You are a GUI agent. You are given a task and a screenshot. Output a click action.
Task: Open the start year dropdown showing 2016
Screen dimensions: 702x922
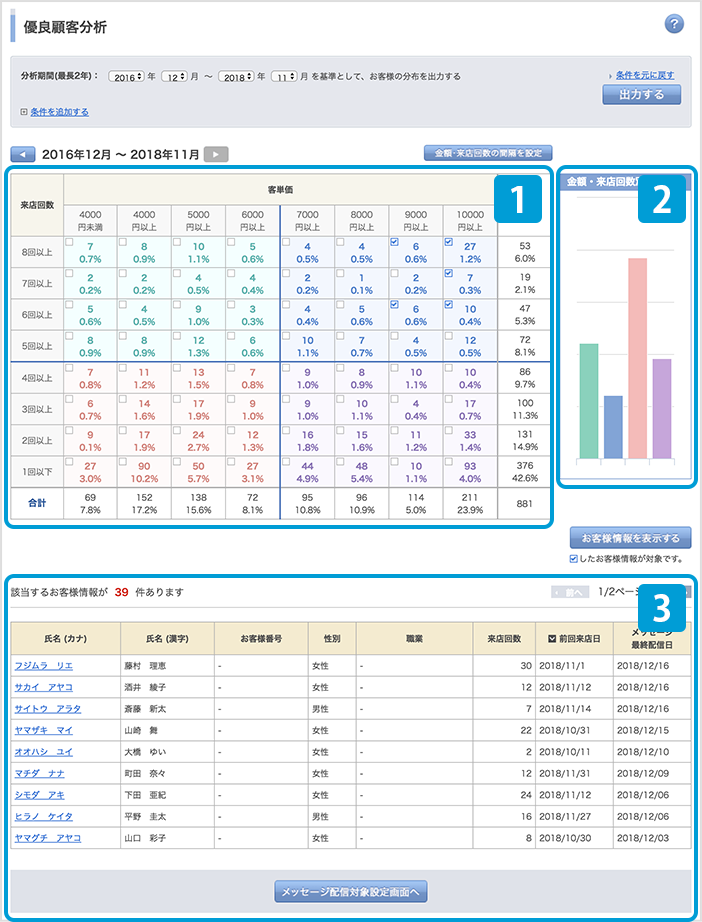126,77
